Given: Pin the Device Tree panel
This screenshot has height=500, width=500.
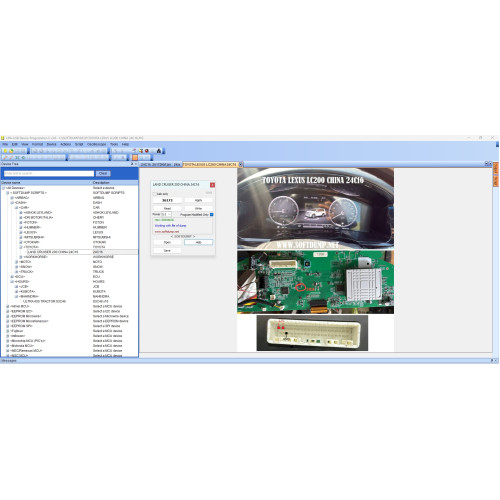Looking at the screenshot, I should pos(132,164).
